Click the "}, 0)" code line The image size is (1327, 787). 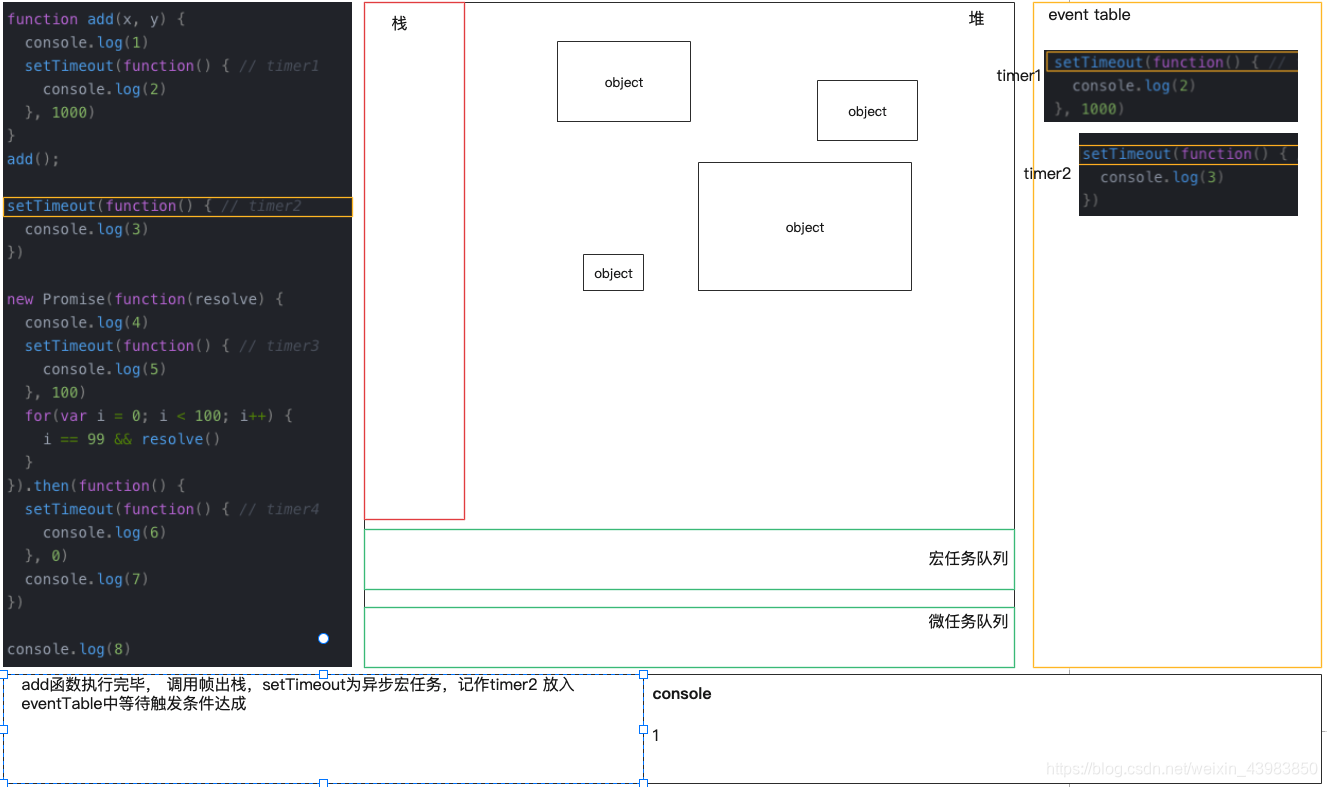point(46,556)
